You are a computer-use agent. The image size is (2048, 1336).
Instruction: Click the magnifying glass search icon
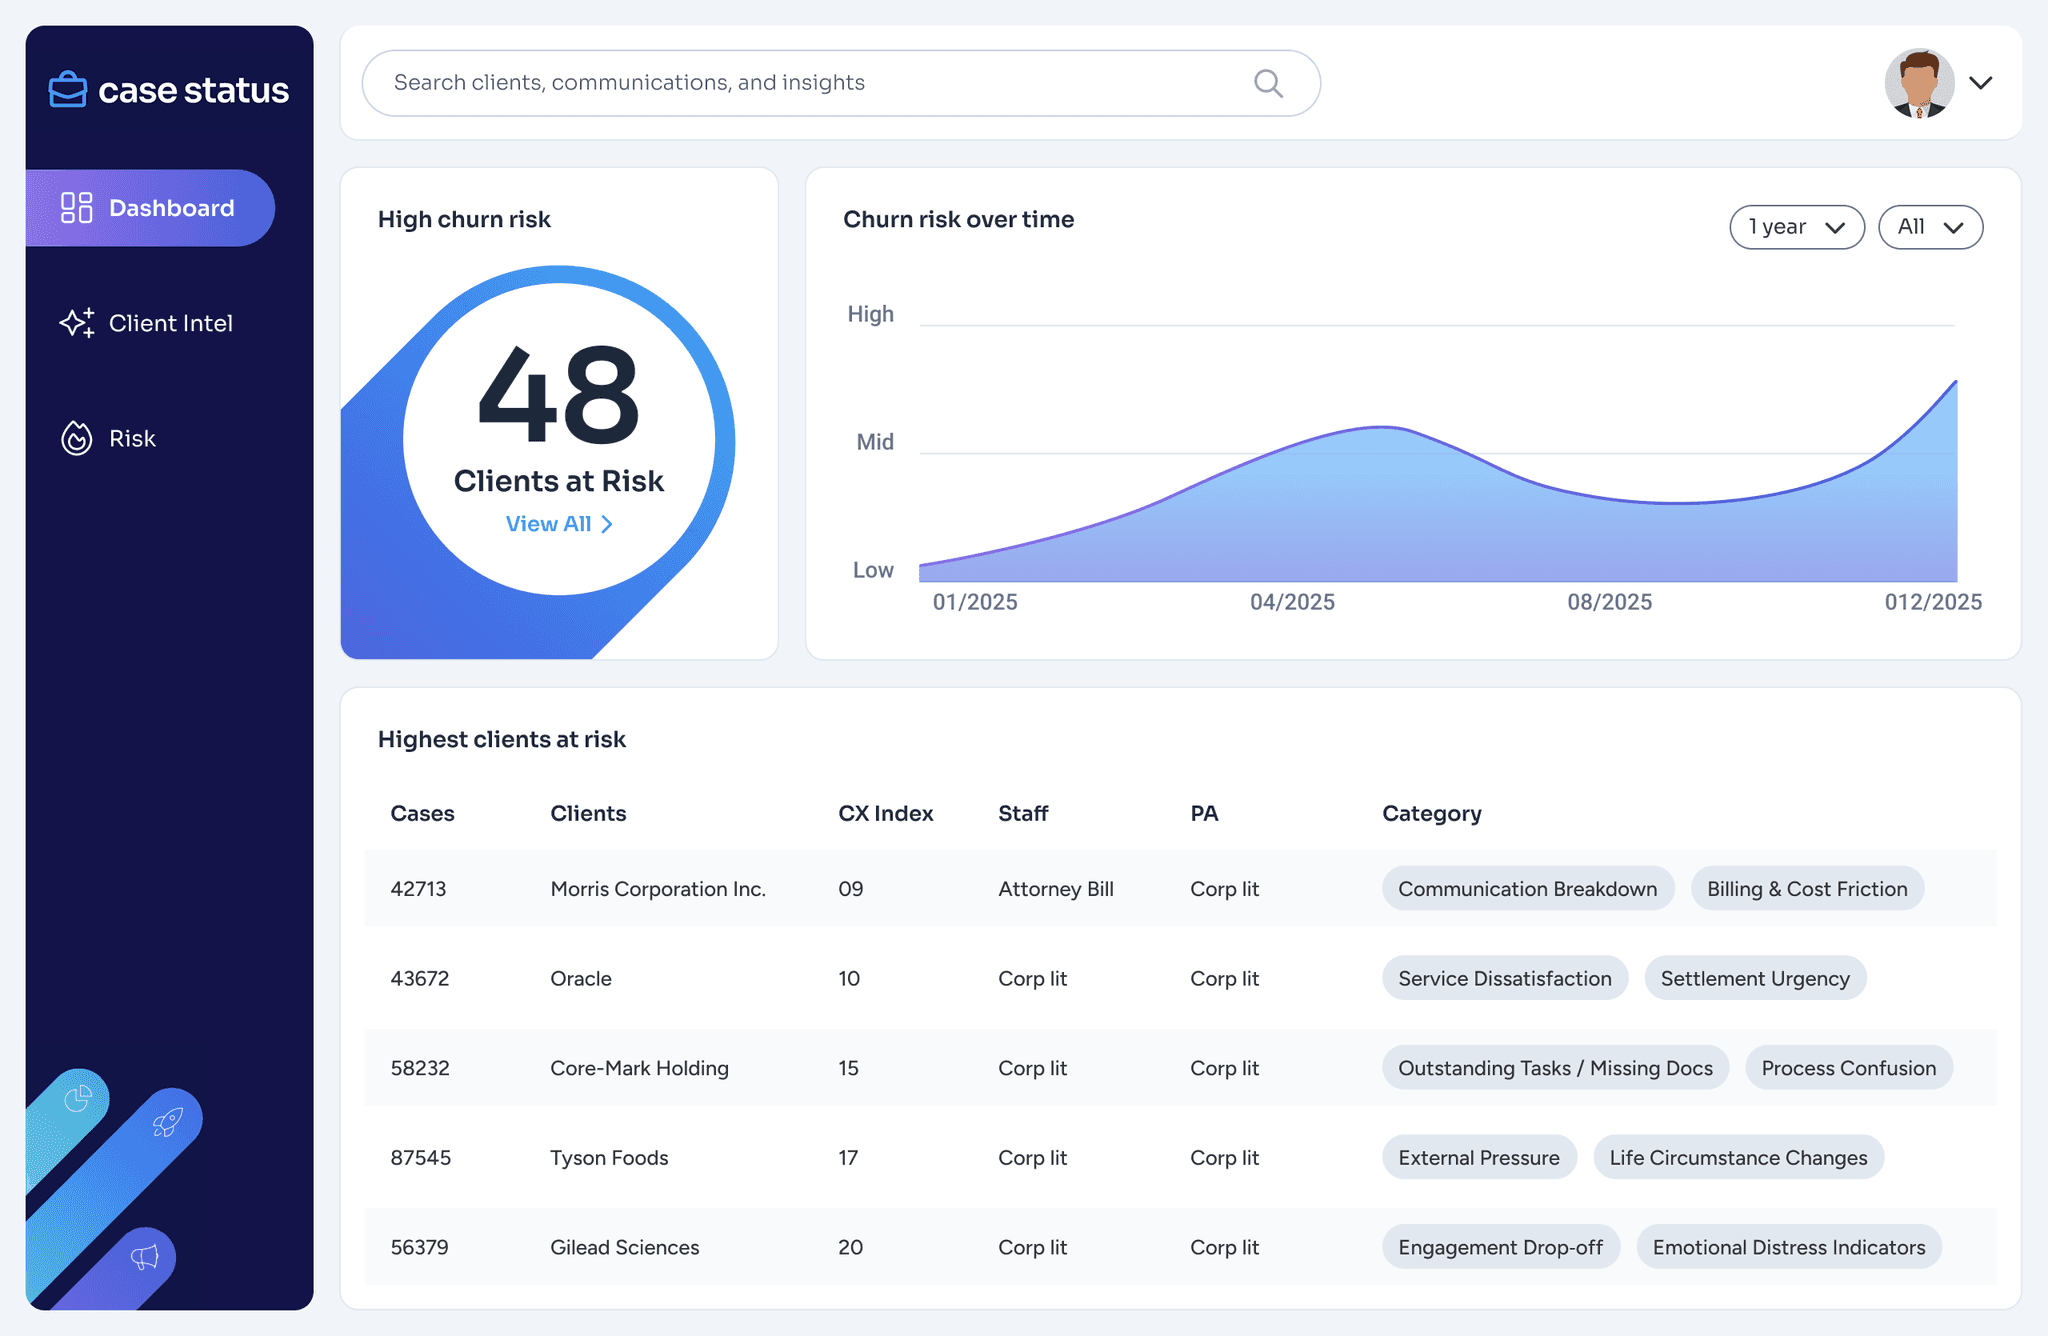[x=1268, y=83]
